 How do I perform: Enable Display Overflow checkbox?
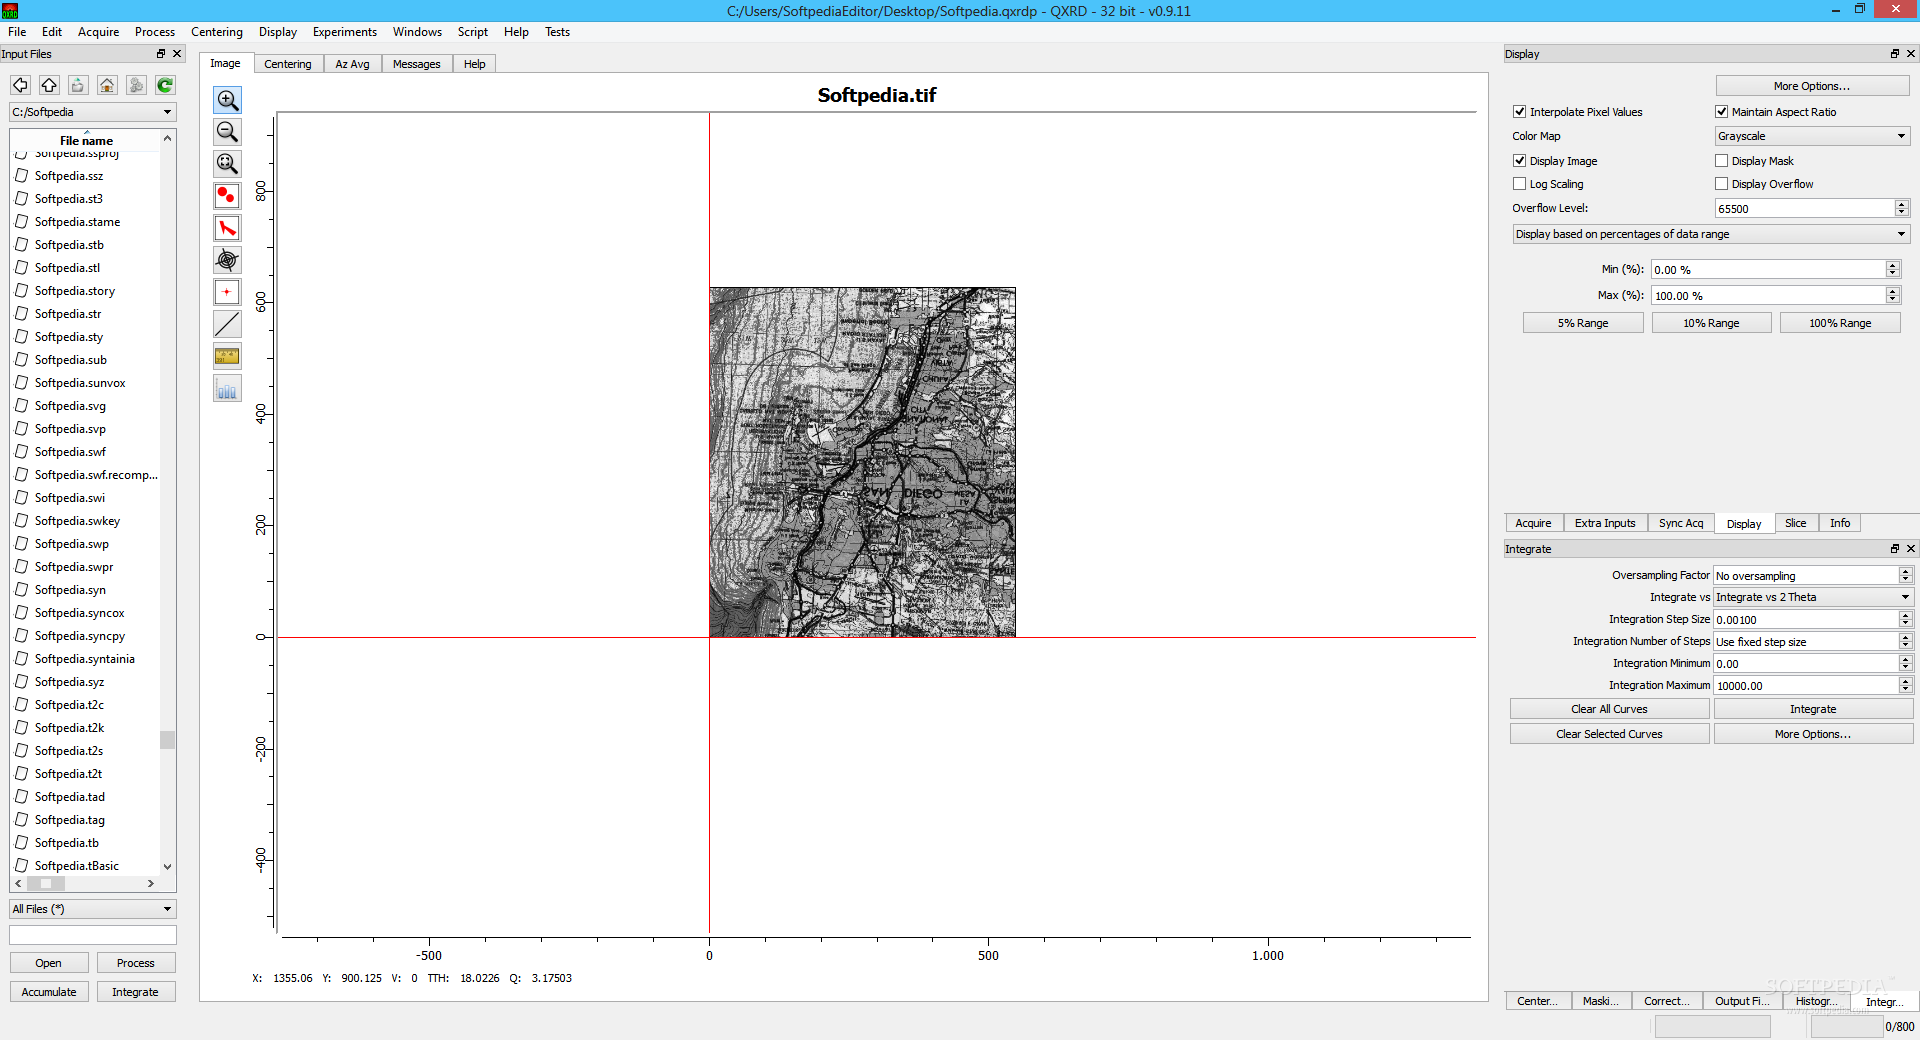click(1721, 184)
